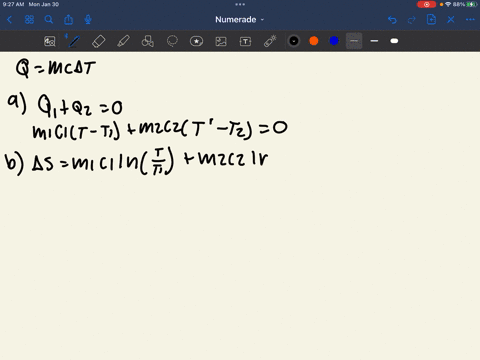Redo the last undone stroke

point(412,20)
